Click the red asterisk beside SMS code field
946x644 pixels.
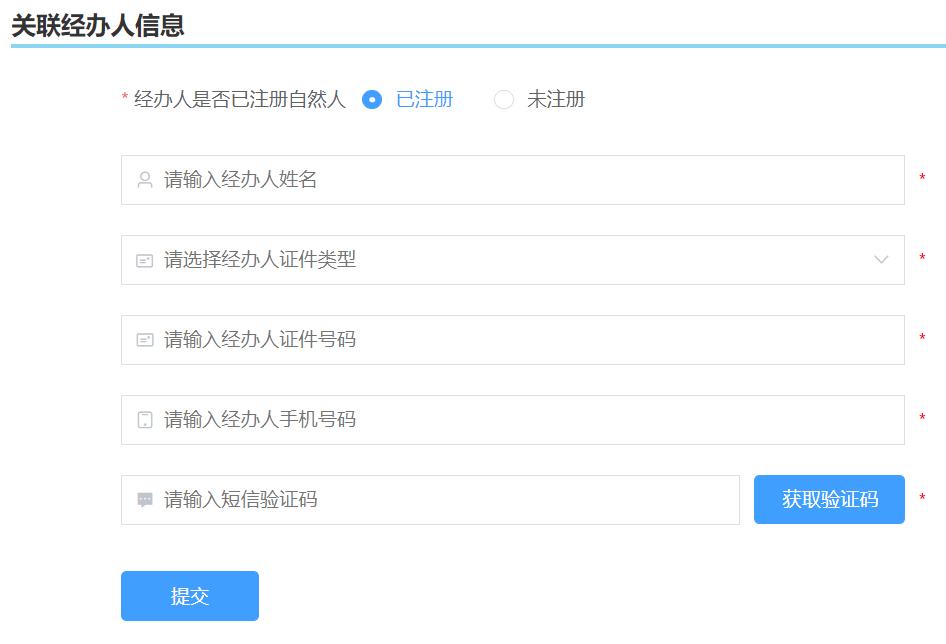pyautogui.click(x=921, y=497)
